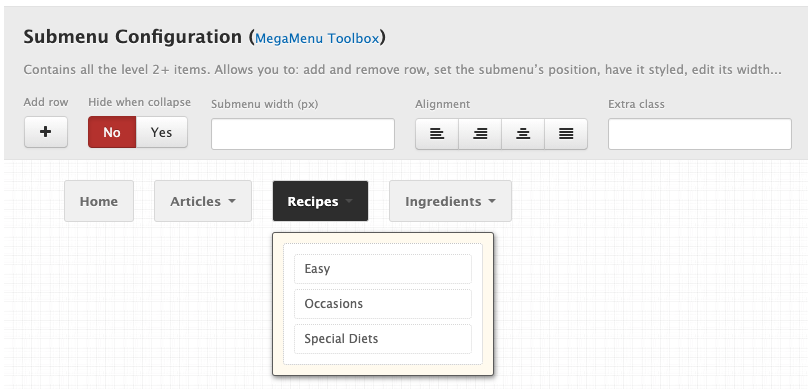Focus the Submenu width input field

tap(303, 134)
